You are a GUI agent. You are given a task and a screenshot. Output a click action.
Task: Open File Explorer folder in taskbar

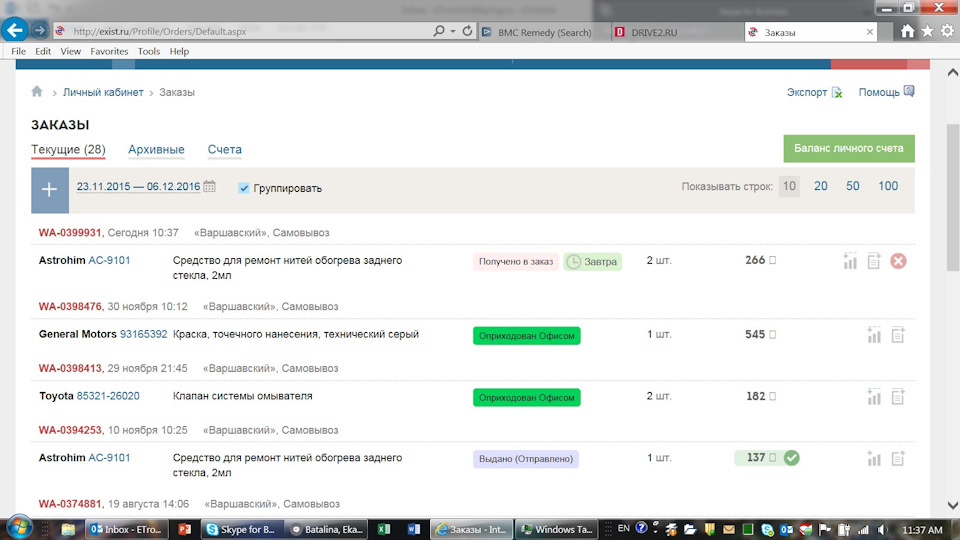click(67, 530)
